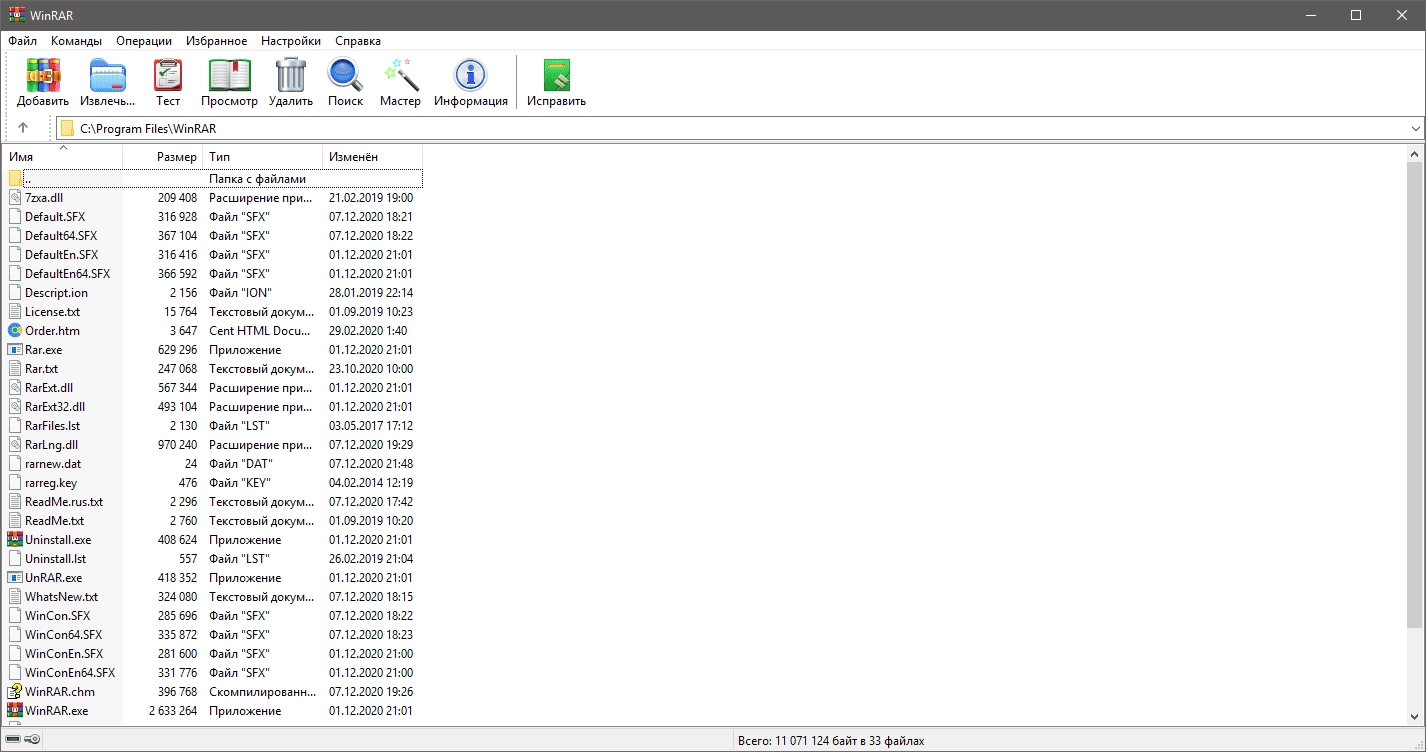Click the WinRAR.chm help file icon
Screen dimensions: 1426x752
click(15, 691)
